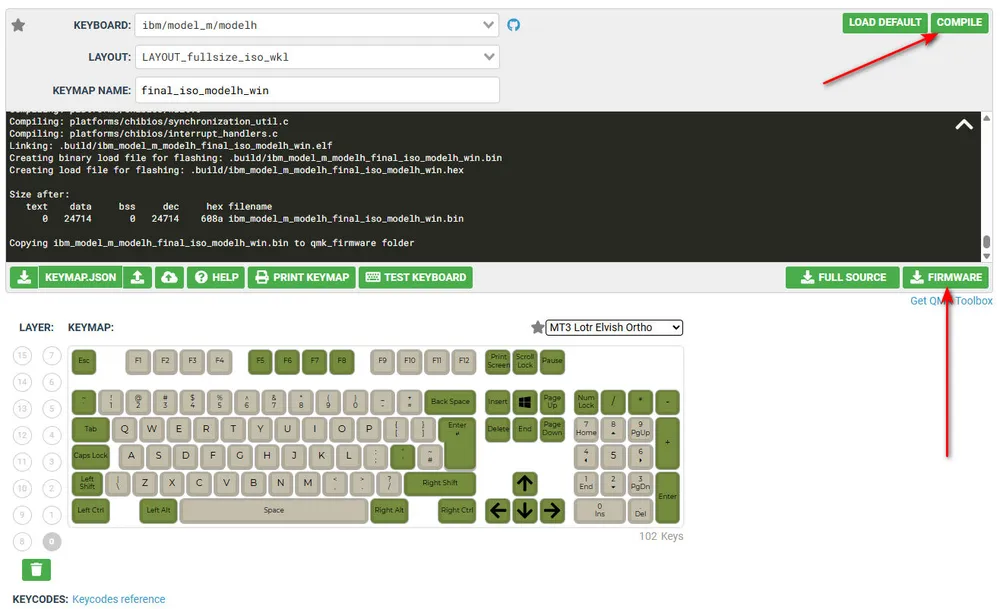This screenshot has height=609, width=1000.
Task: Open the GitHub icon link for keyboard
Action: (x=514, y=25)
